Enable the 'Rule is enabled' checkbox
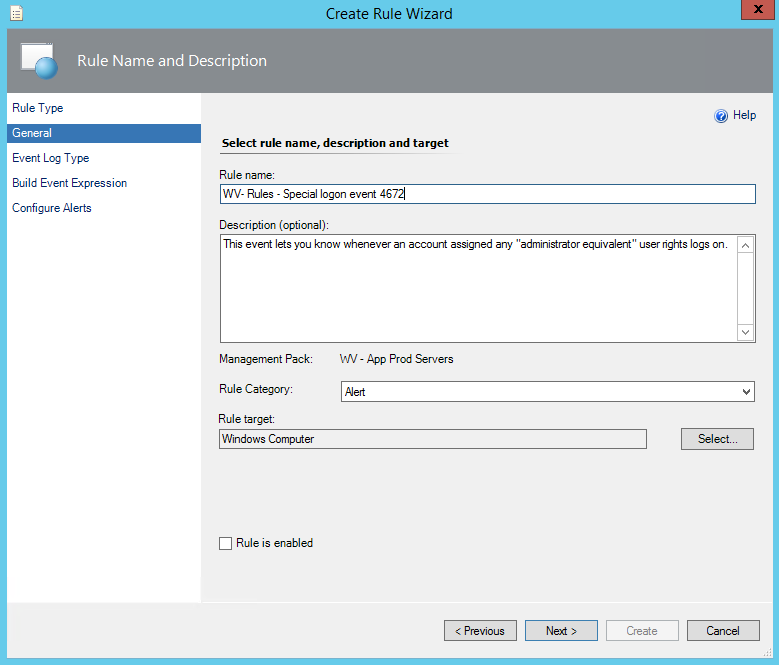Screen dimensions: 779x665 pyautogui.click(x=225, y=543)
